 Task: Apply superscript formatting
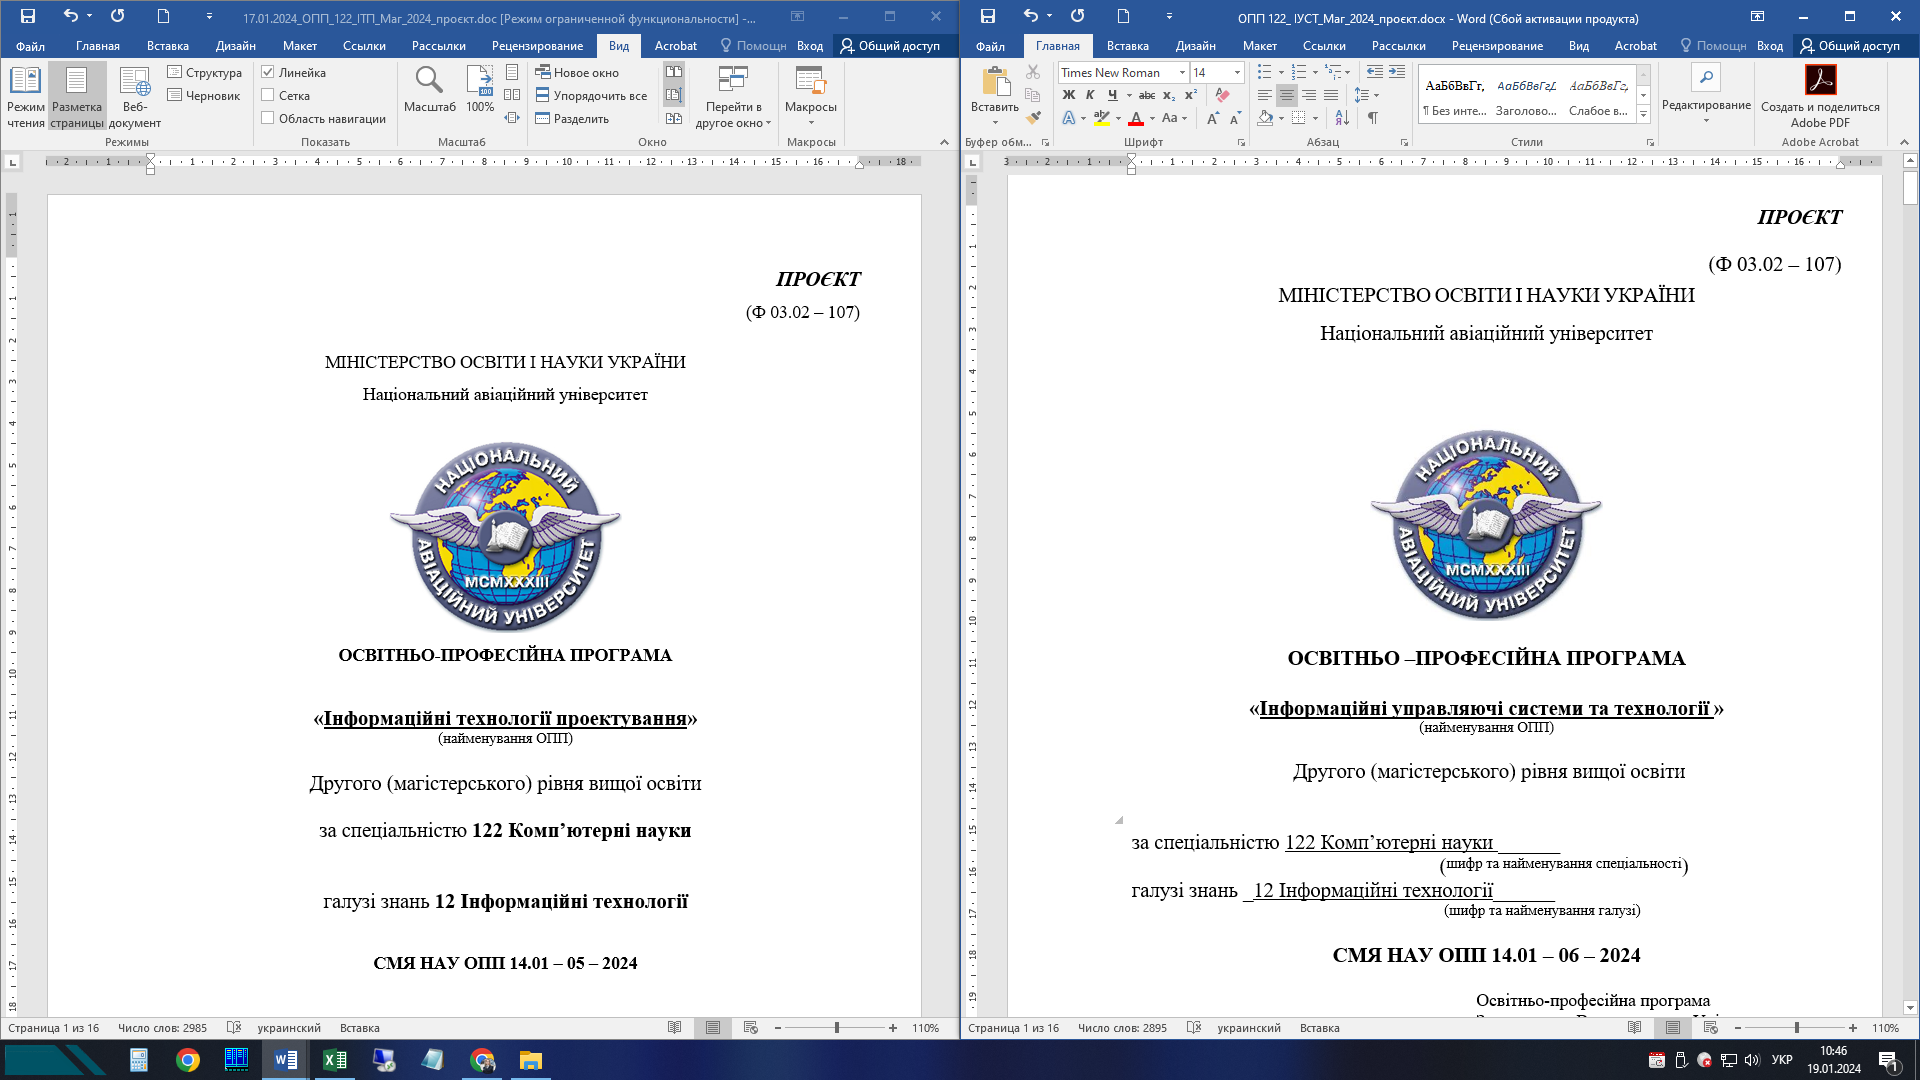point(1190,95)
